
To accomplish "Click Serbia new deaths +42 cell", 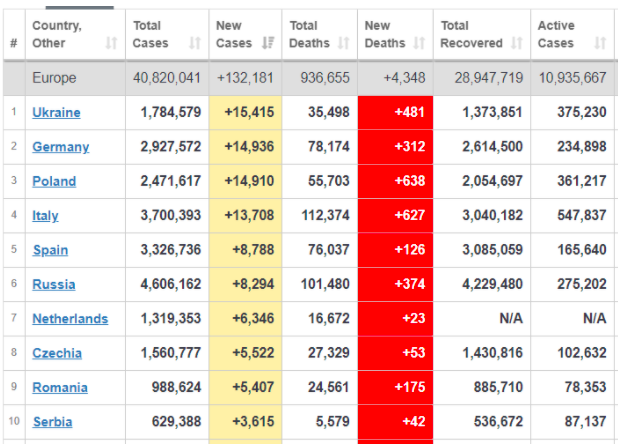I will point(395,422).
